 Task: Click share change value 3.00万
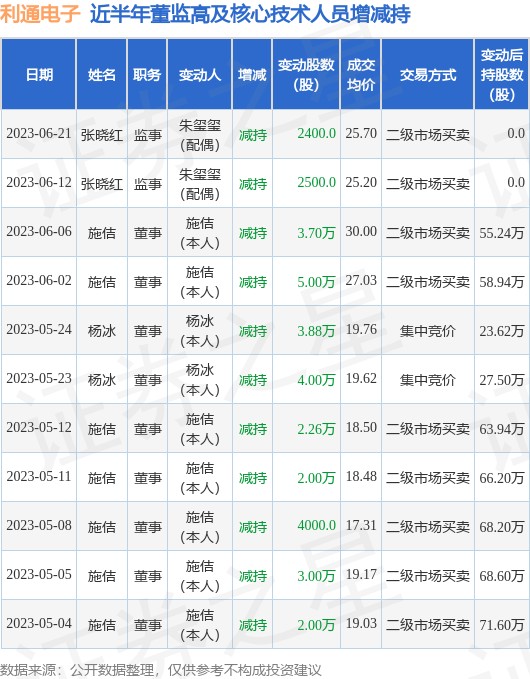tap(317, 576)
